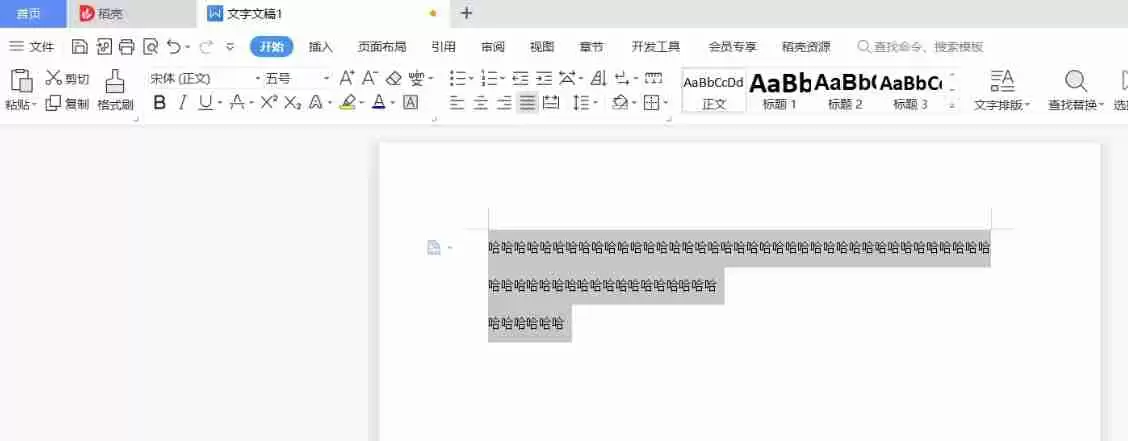Open the shading fill dropdown
Image resolution: width=1128 pixels, height=441 pixels.
click(x=635, y=103)
